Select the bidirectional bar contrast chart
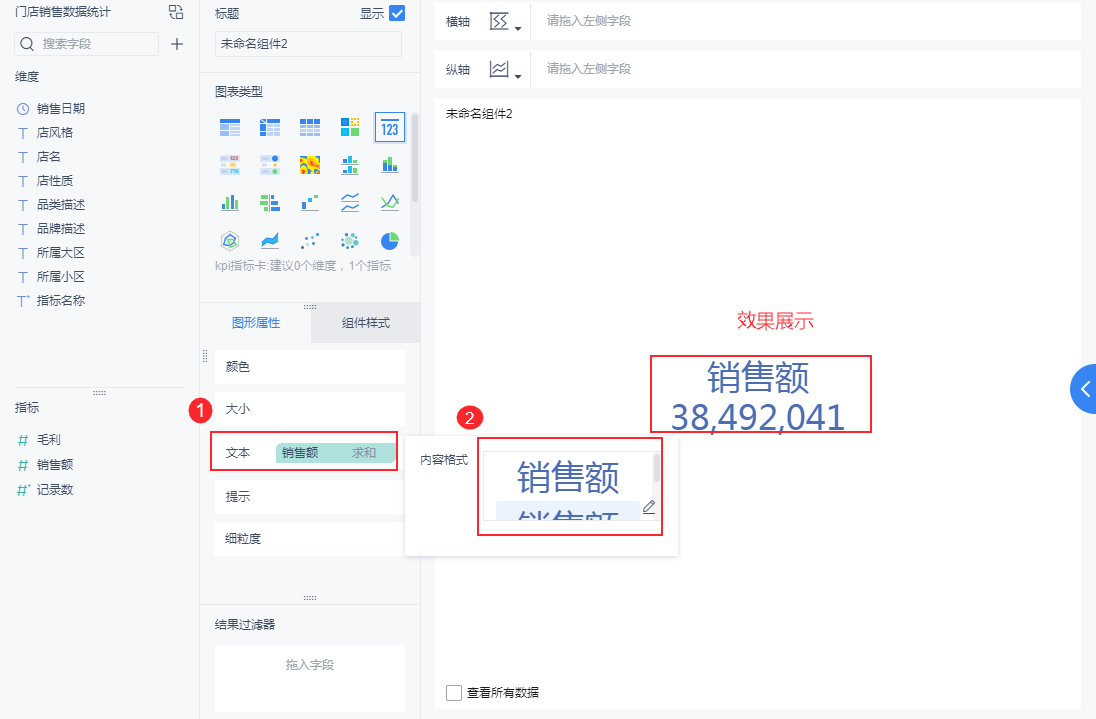Viewport: 1096px width, 719px height. tap(270, 203)
